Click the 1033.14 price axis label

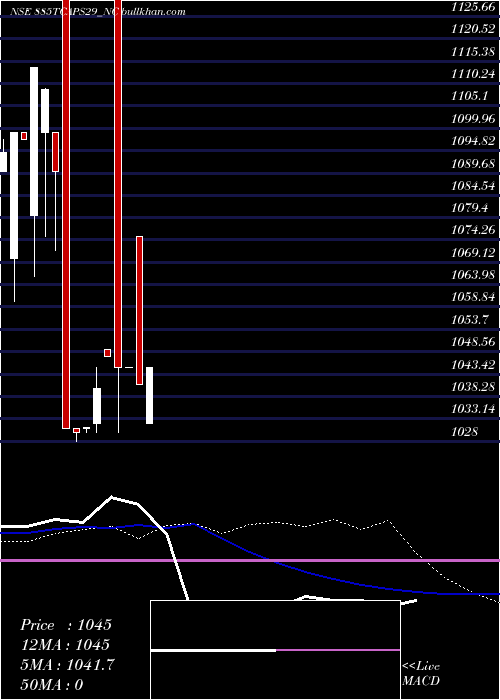pos(472,408)
